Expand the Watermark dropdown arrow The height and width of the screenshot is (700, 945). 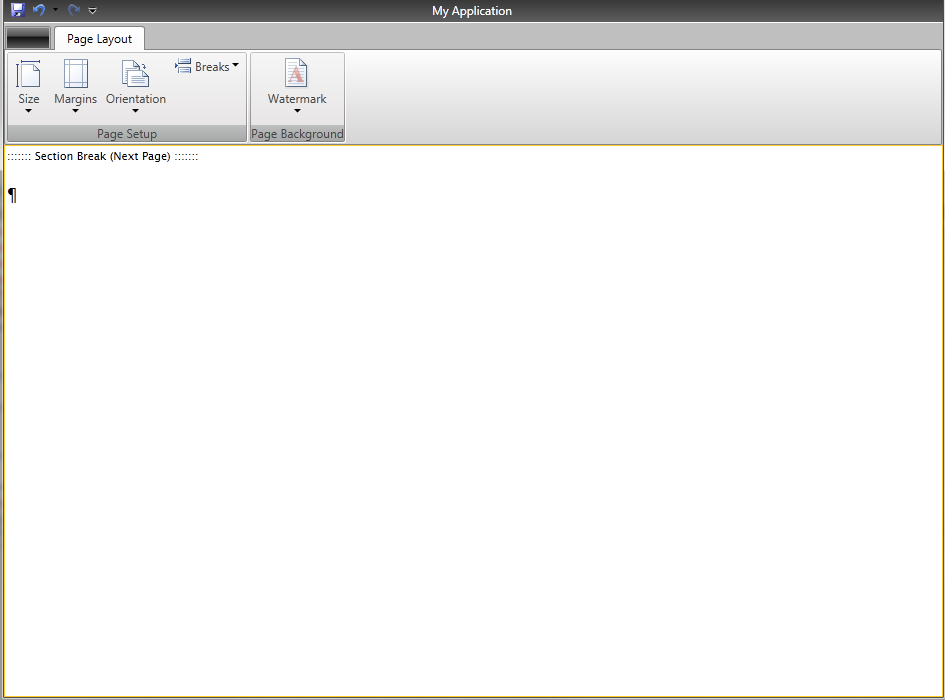(297, 111)
